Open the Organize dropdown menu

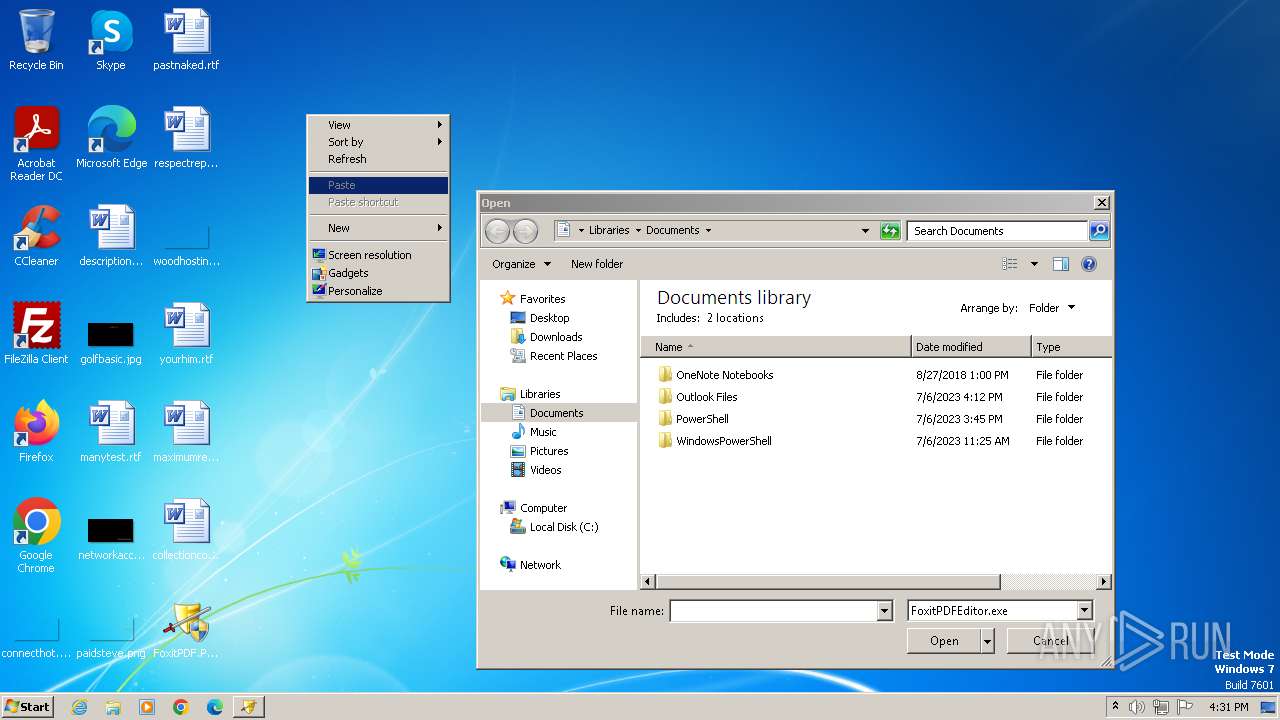coord(521,264)
